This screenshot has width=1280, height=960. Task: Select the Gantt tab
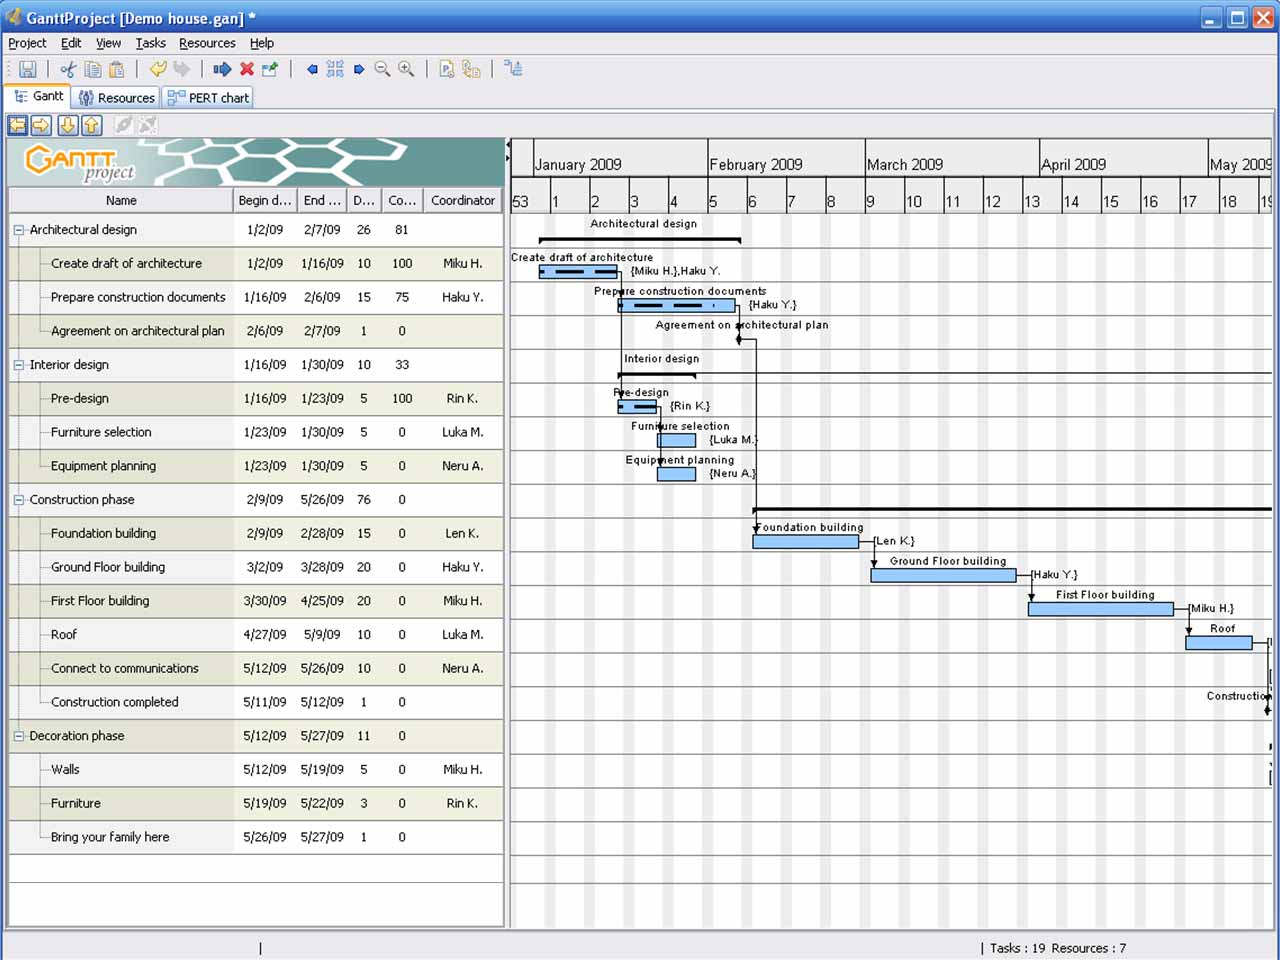[x=39, y=97]
